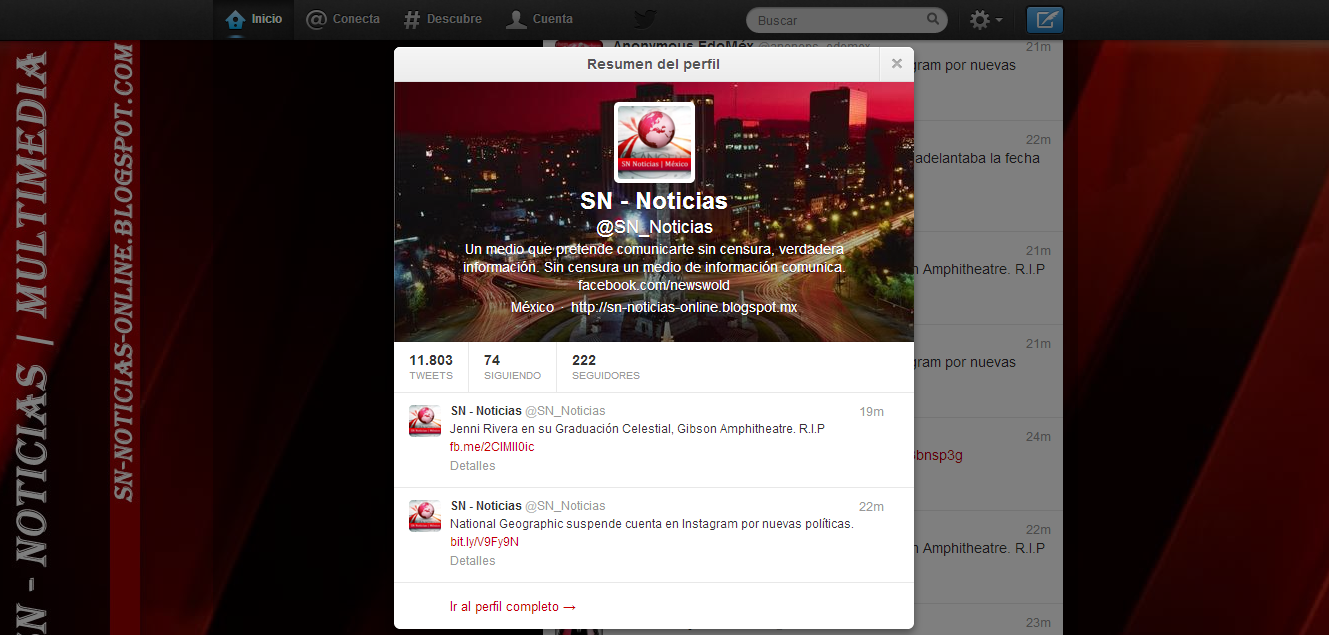Select the Jenni Rivera tweet text
1329x635 pixels.
click(637, 429)
